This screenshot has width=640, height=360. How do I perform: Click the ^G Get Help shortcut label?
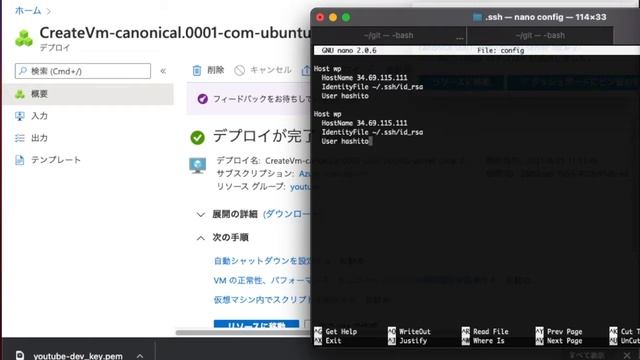click(x=336, y=331)
